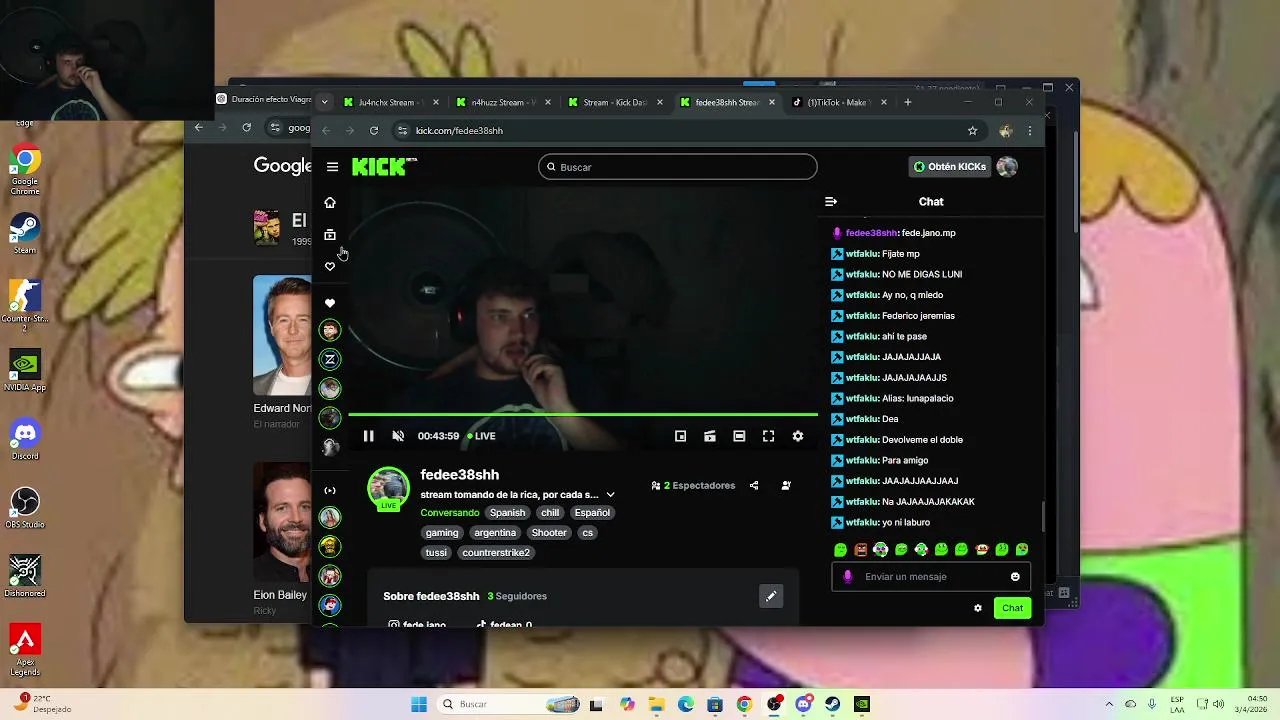Open Edward Norton photo in Google window
This screenshot has height=720, width=1280.
pos(282,335)
